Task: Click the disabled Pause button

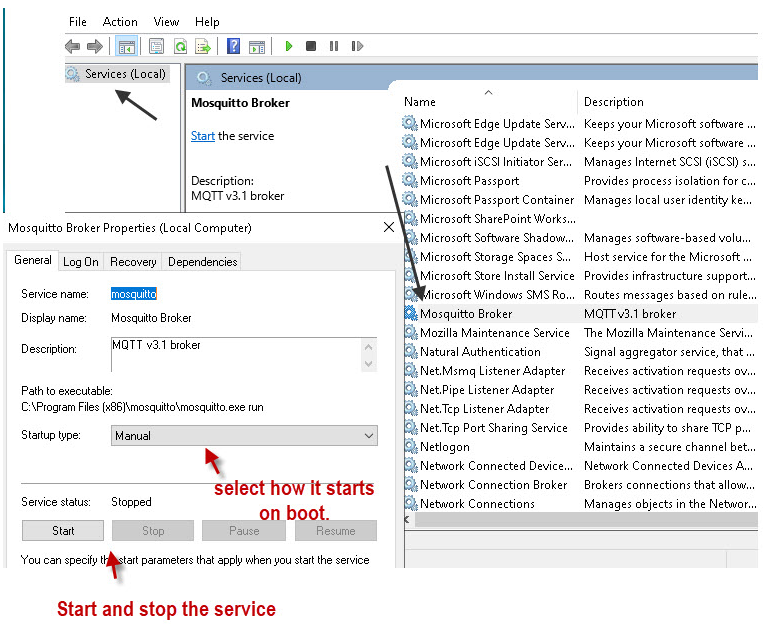Action: pos(244,531)
